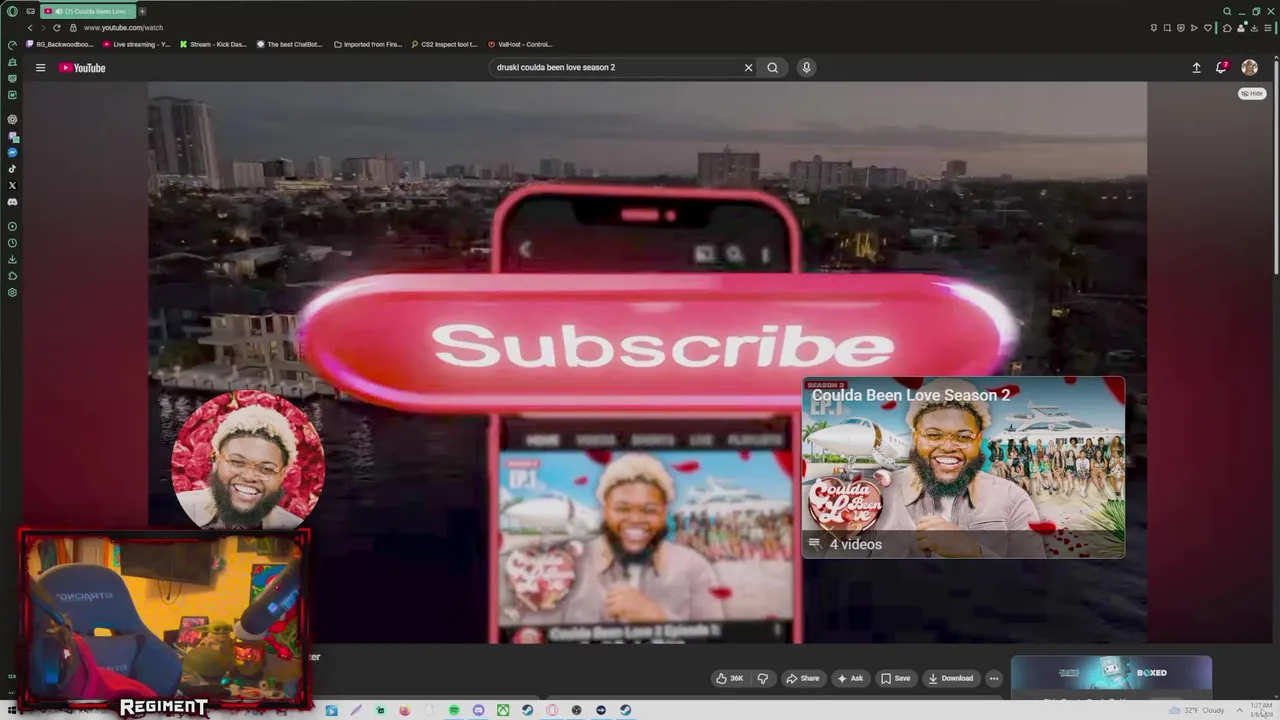Click the browser address bar URL
The height and width of the screenshot is (720, 1280).
[123, 28]
